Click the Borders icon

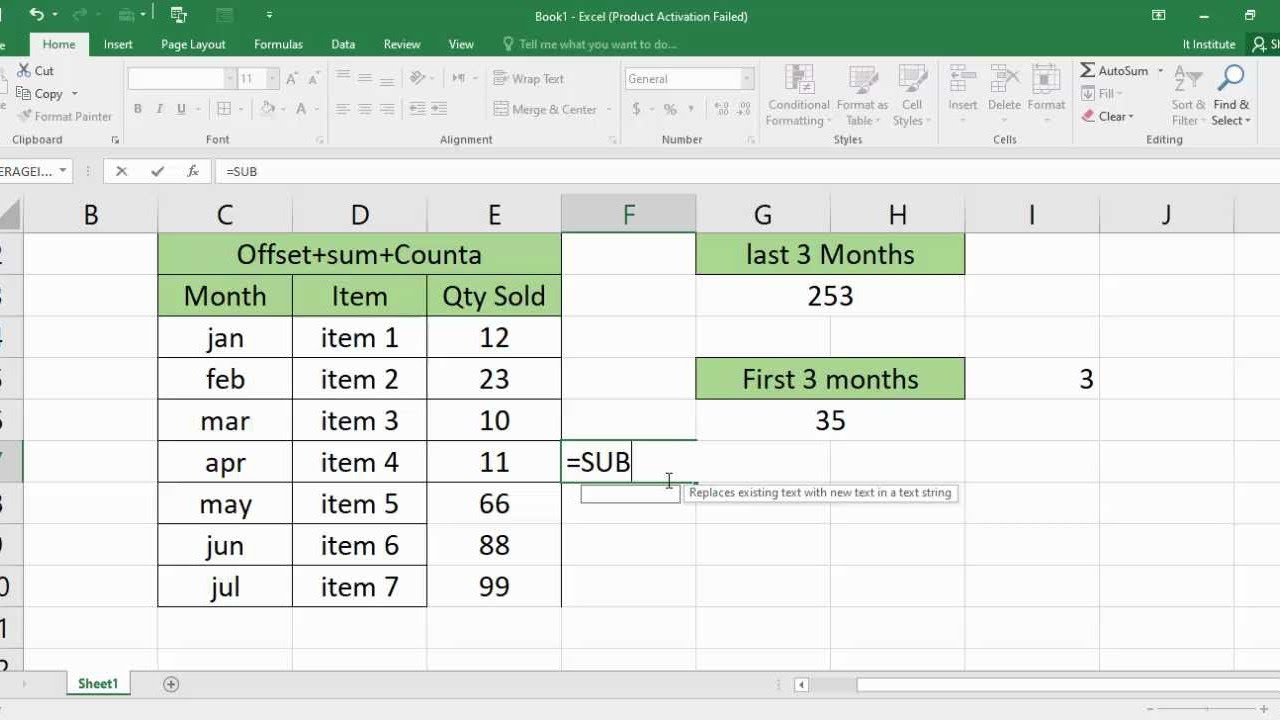(224, 109)
